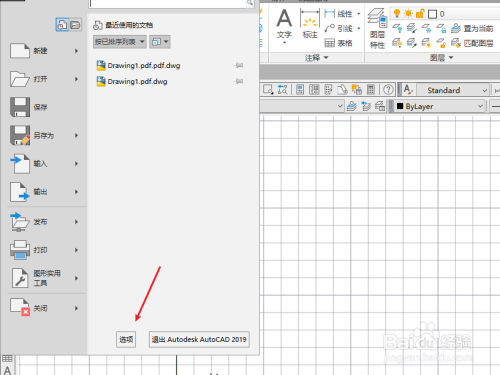Image resolution: width=500 pixels, height=375 pixels.
Task: Select 图形实用工具 in application menu
Action: click(x=44, y=278)
